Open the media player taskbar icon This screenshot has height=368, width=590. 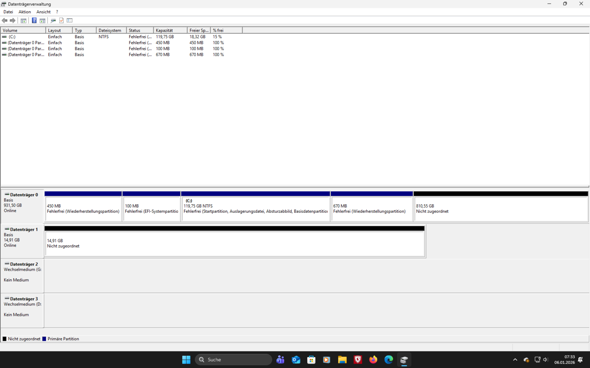click(327, 360)
